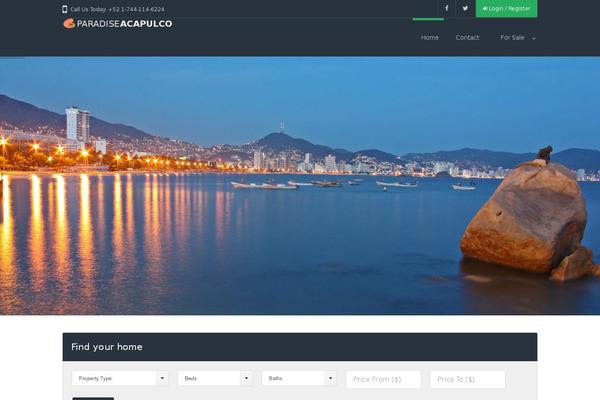
Task: Click the Login / Register button
Action: pyautogui.click(x=506, y=8)
